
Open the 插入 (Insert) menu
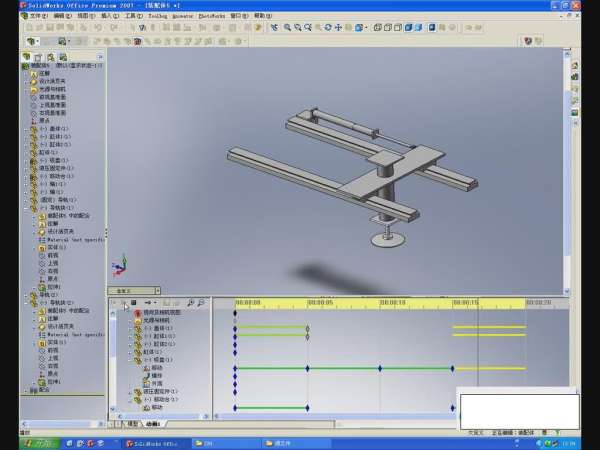pyautogui.click(x=110, y=16)
